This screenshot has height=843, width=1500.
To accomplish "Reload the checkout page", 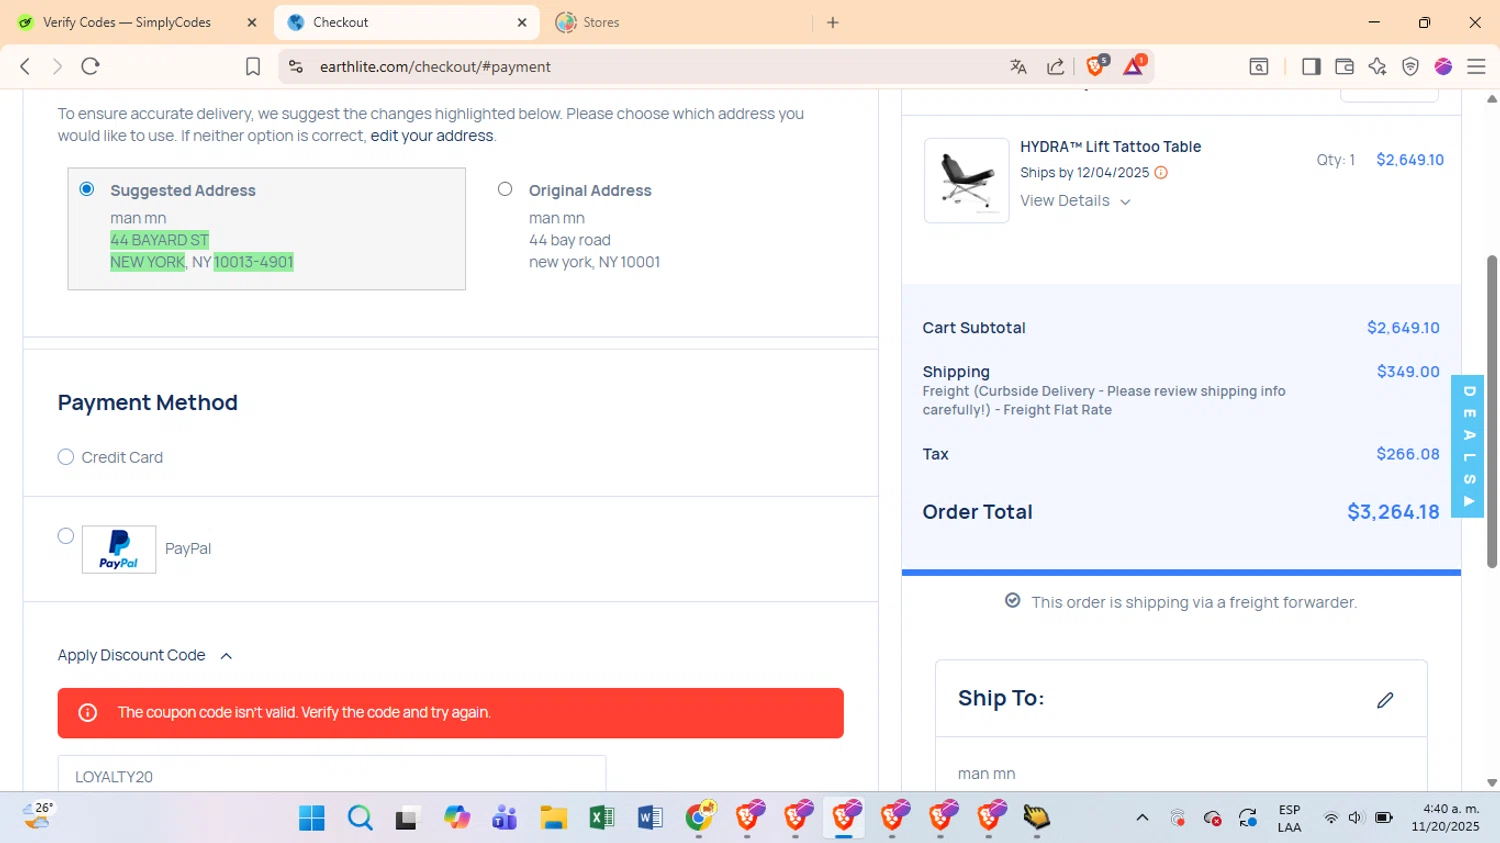I will 91,66.
